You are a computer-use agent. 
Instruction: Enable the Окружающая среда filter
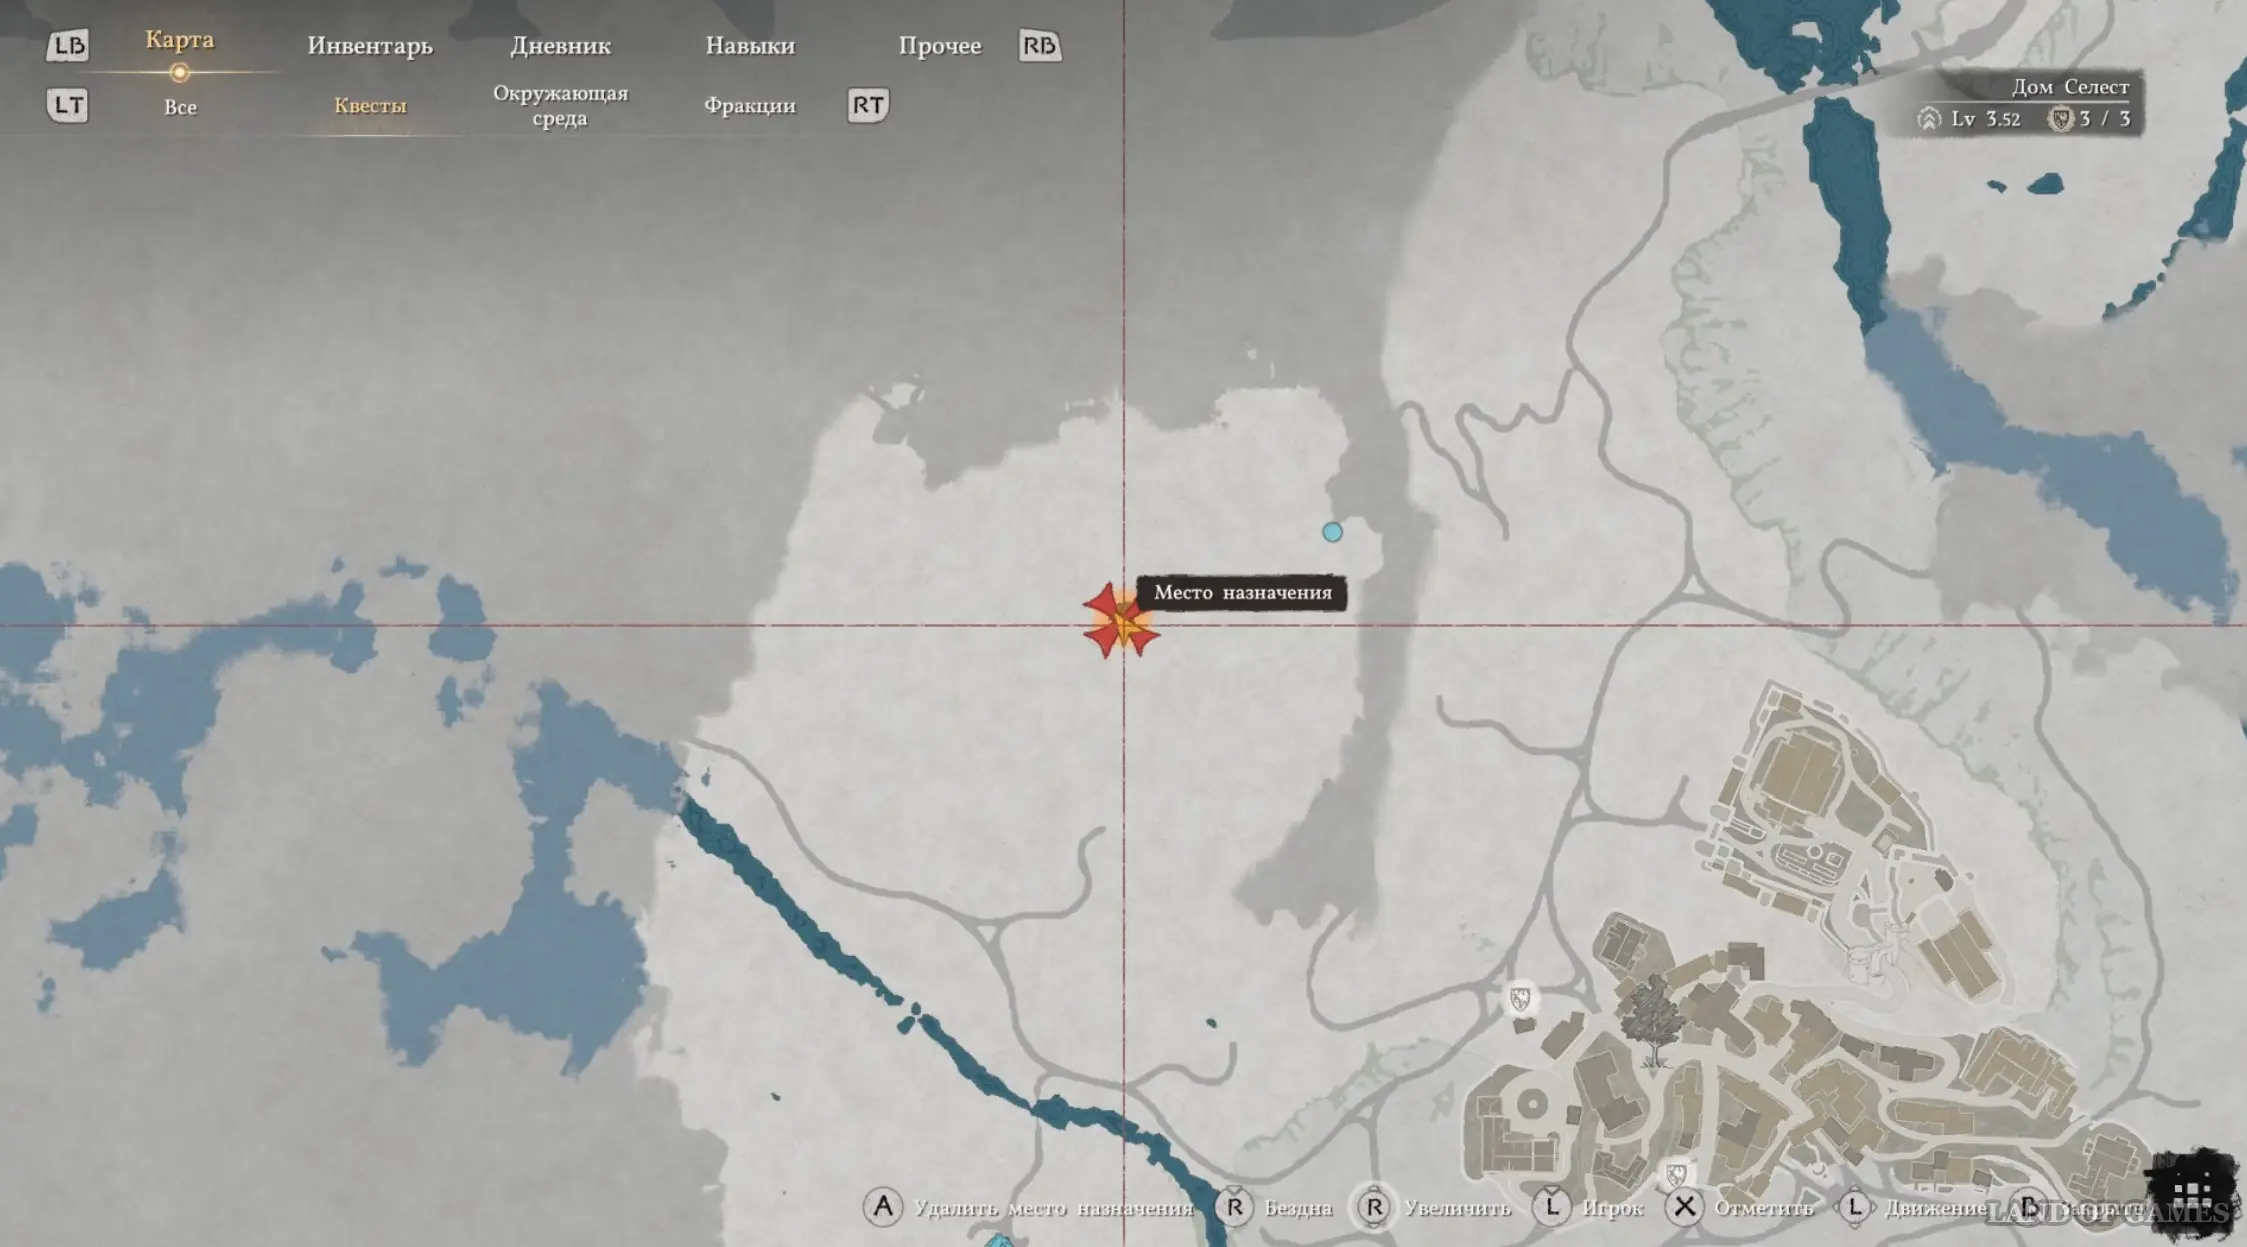tap(560, 106)
